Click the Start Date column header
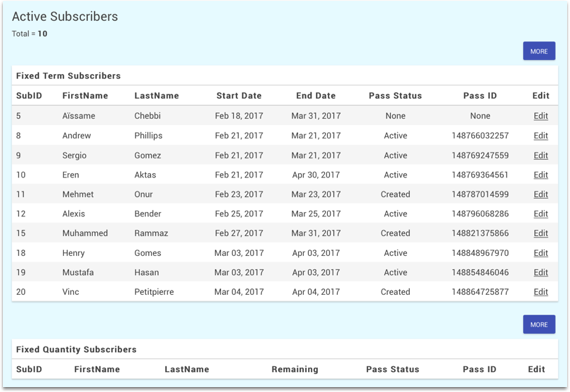The image size is (570, 392). (239, 96)
